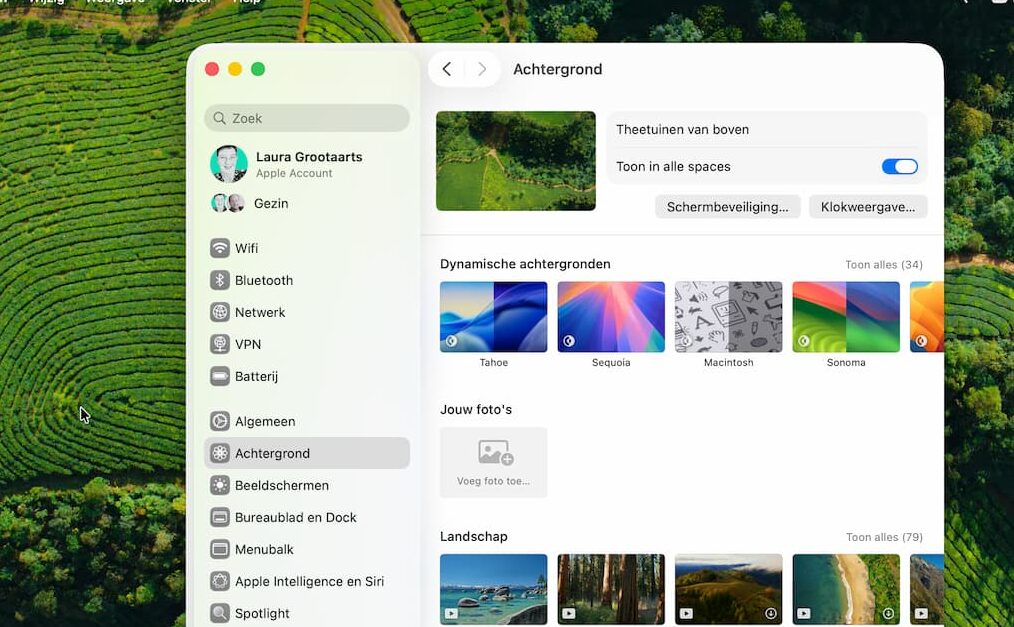
Task: Disable the Toon in alle spaces switch
Action: click(899, 167)
